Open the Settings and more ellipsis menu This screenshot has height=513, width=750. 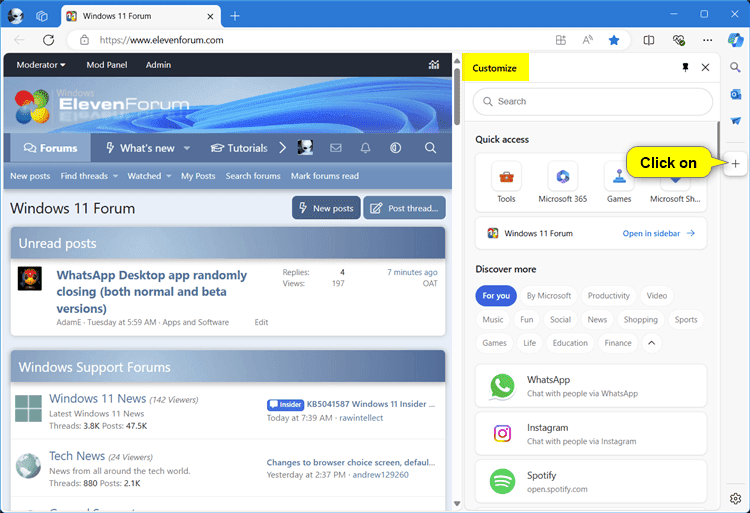pos(707,40)
